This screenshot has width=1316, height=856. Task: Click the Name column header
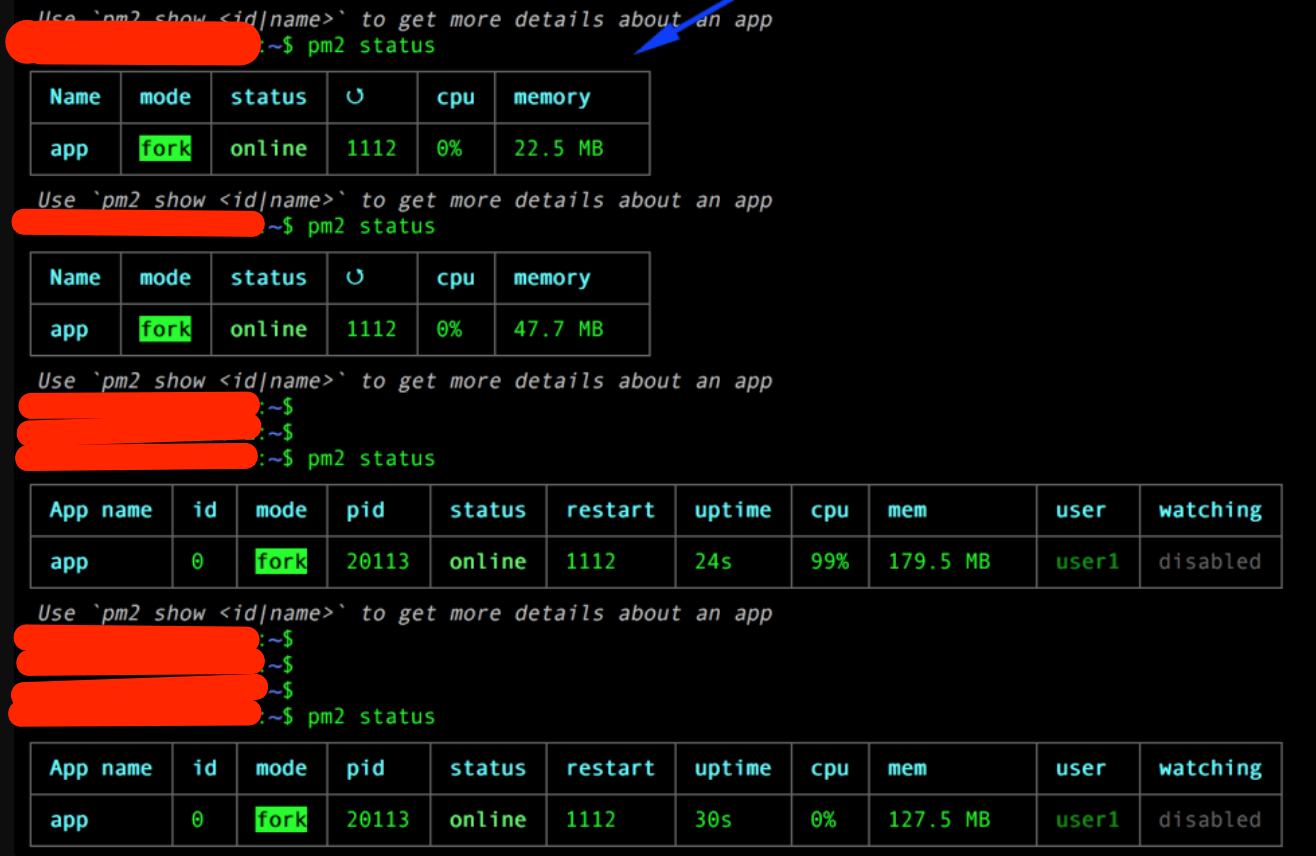[74, 97]
